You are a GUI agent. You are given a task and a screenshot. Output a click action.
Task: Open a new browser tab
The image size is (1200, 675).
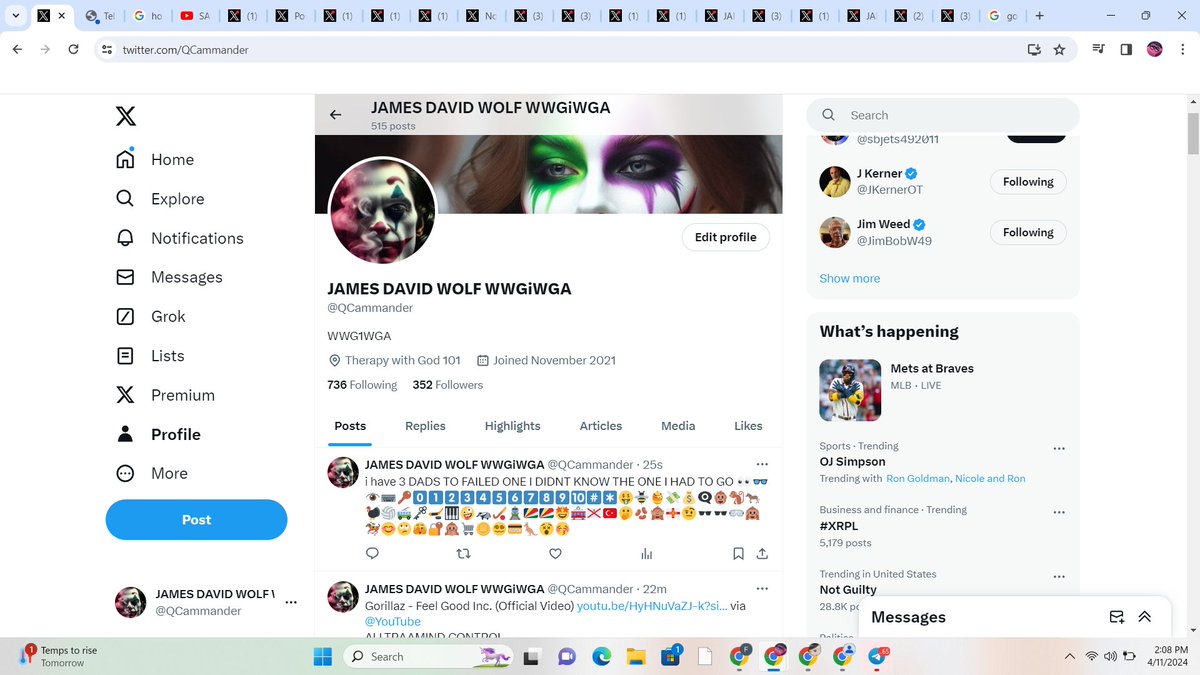coord(1040,16)
